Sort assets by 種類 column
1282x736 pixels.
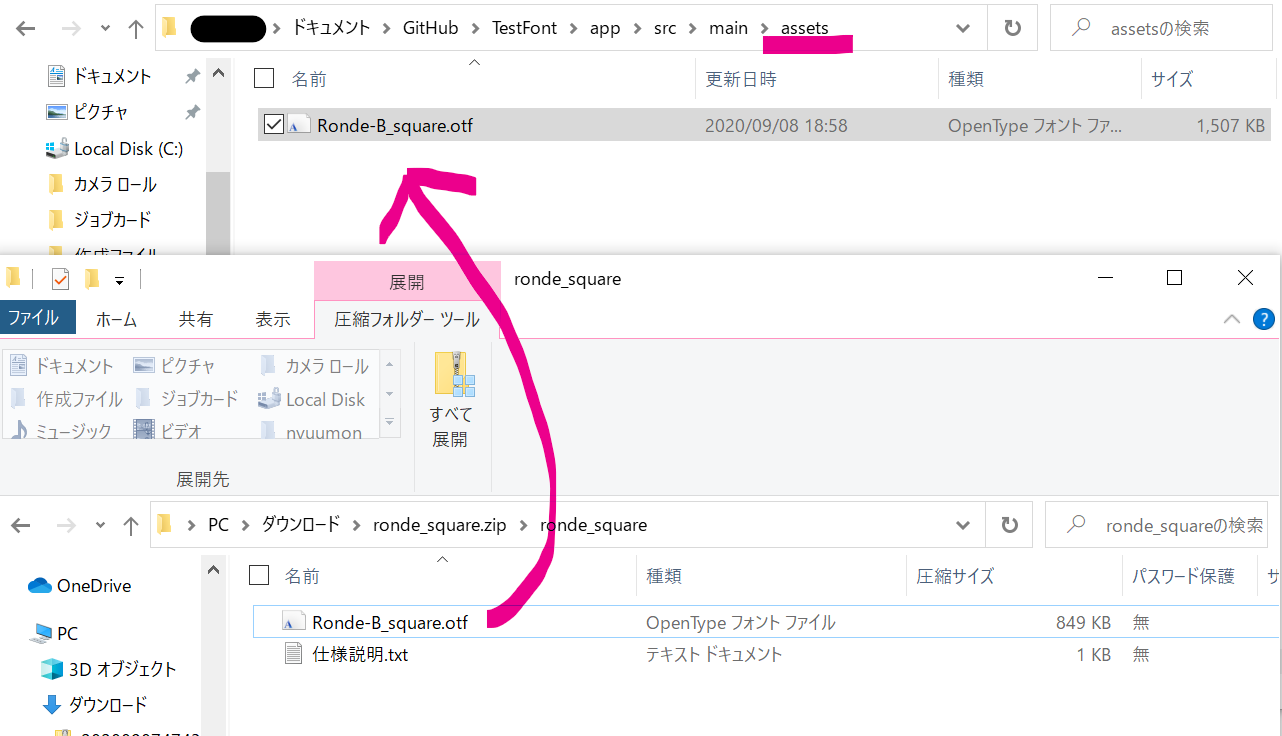coord(966,79)
